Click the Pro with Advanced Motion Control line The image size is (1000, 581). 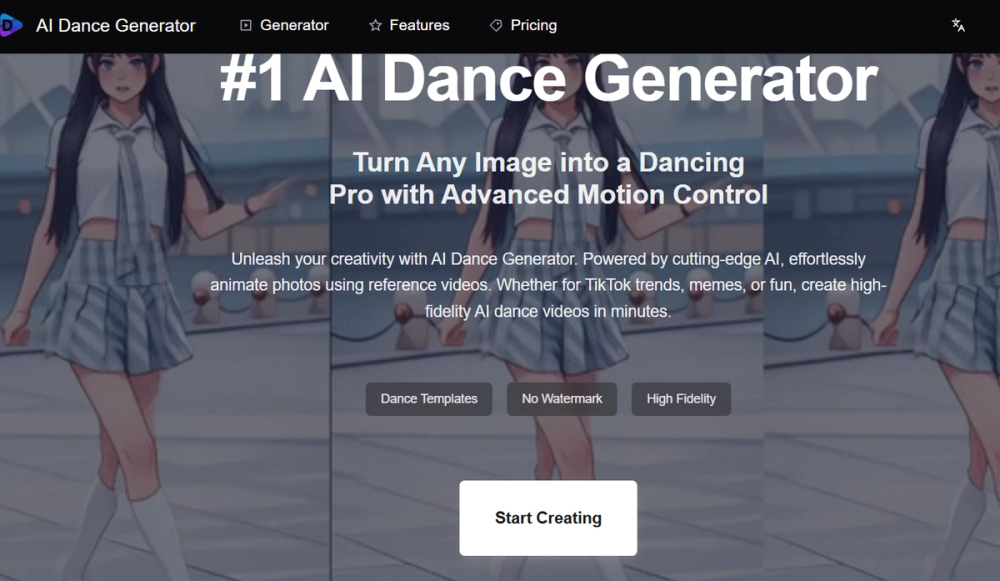point(548,195)
